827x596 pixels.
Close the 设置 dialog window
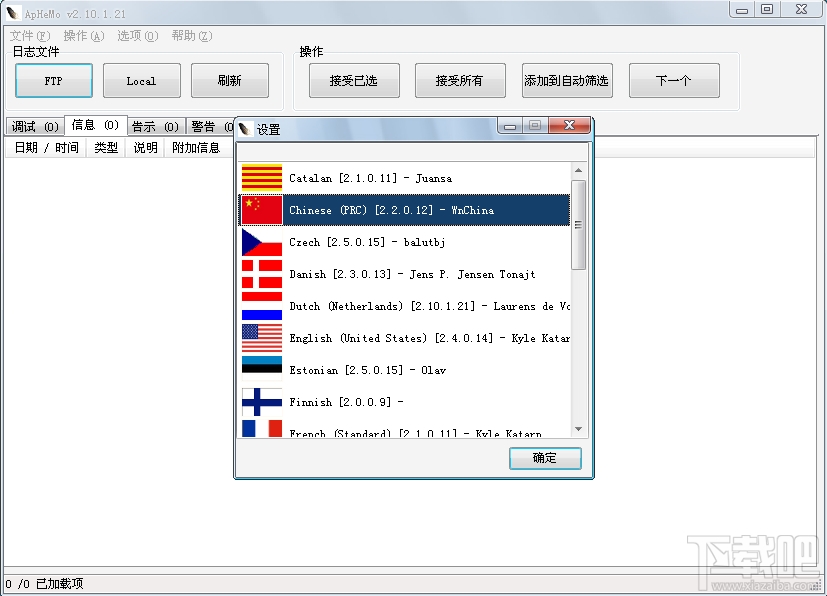point(569,125)
